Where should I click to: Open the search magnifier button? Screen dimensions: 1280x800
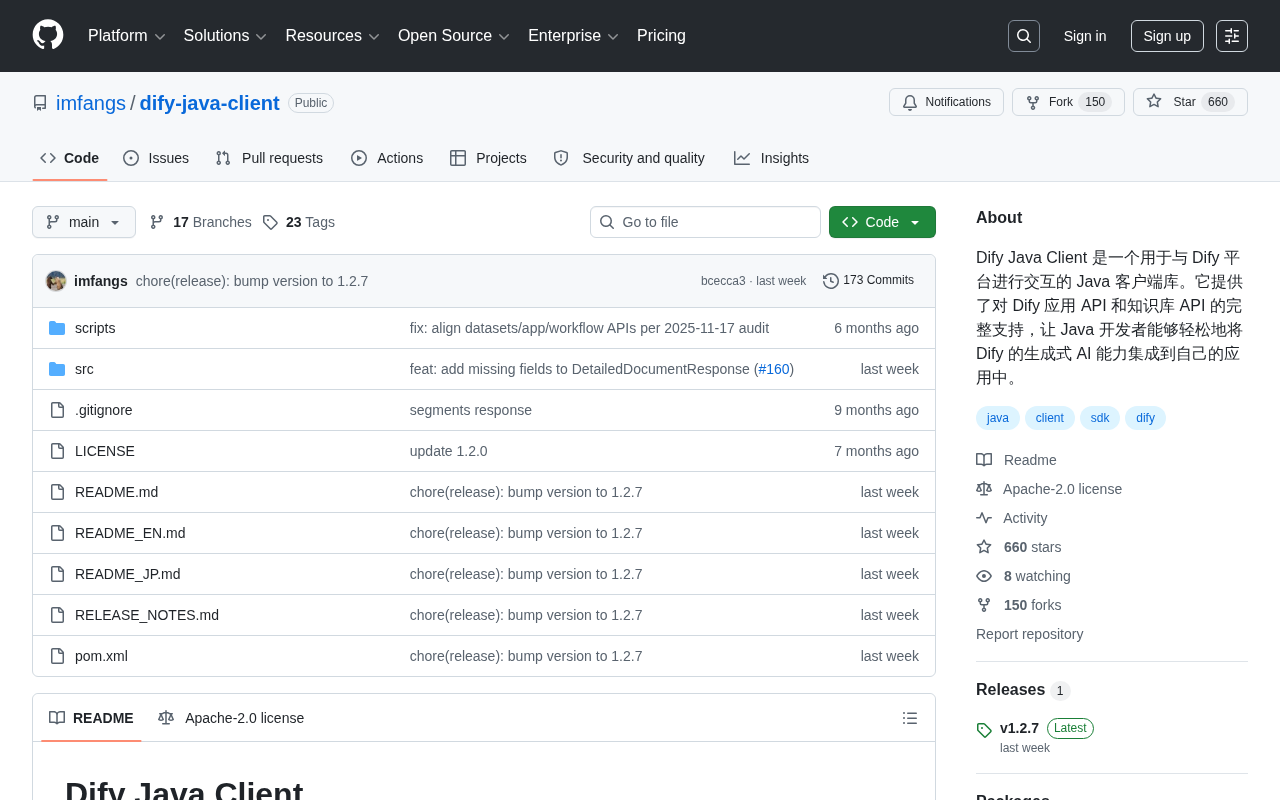[1024, 36]
